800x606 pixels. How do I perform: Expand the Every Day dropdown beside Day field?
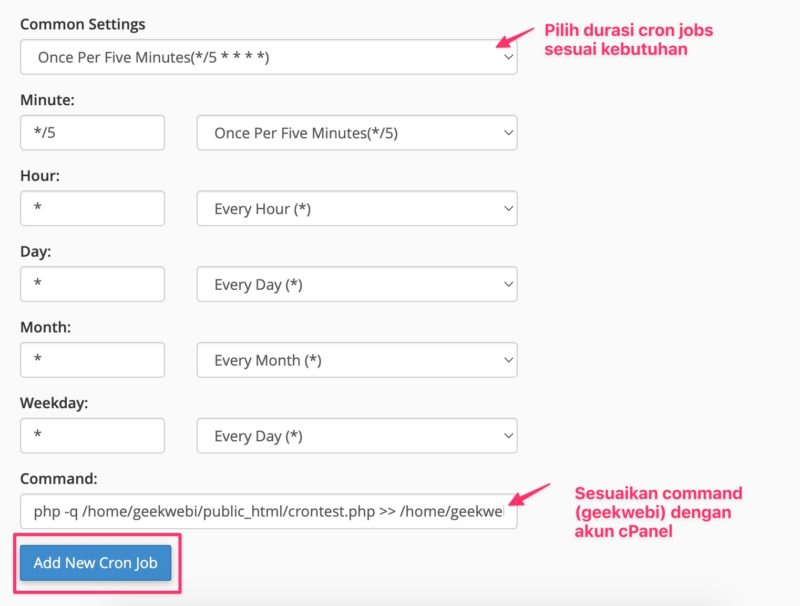coord(357,284)
